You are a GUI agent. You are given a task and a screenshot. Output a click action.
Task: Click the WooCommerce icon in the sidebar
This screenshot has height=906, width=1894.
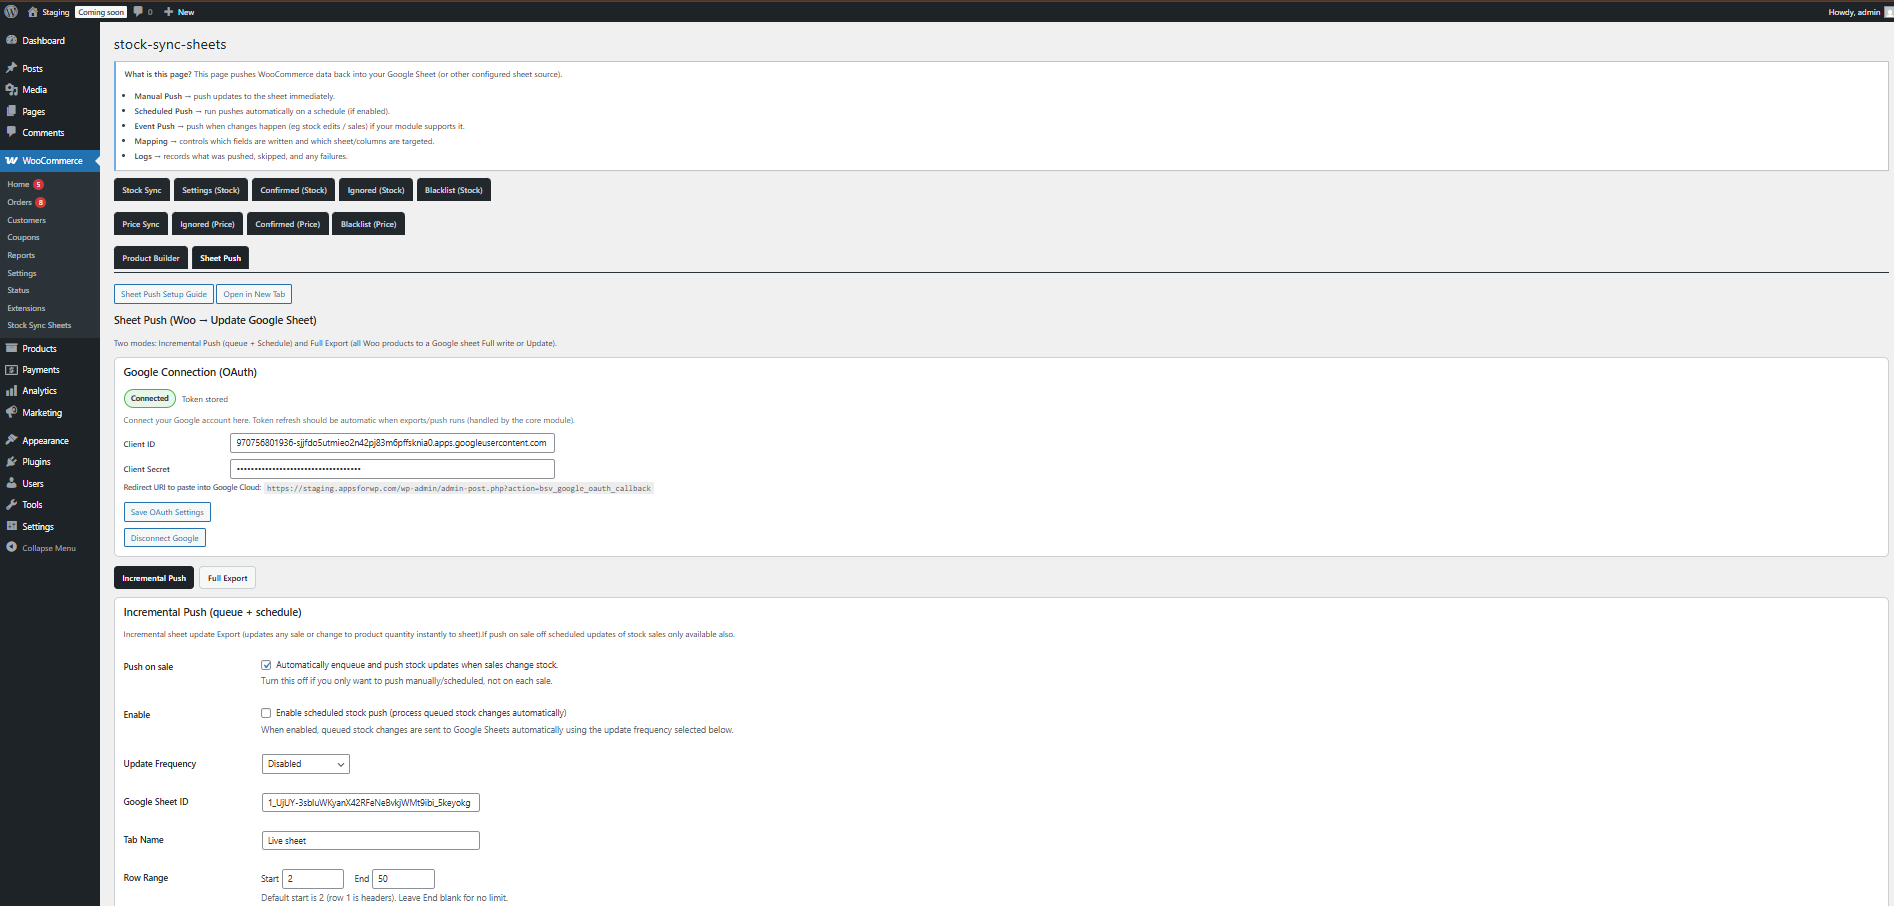(13, 160)
